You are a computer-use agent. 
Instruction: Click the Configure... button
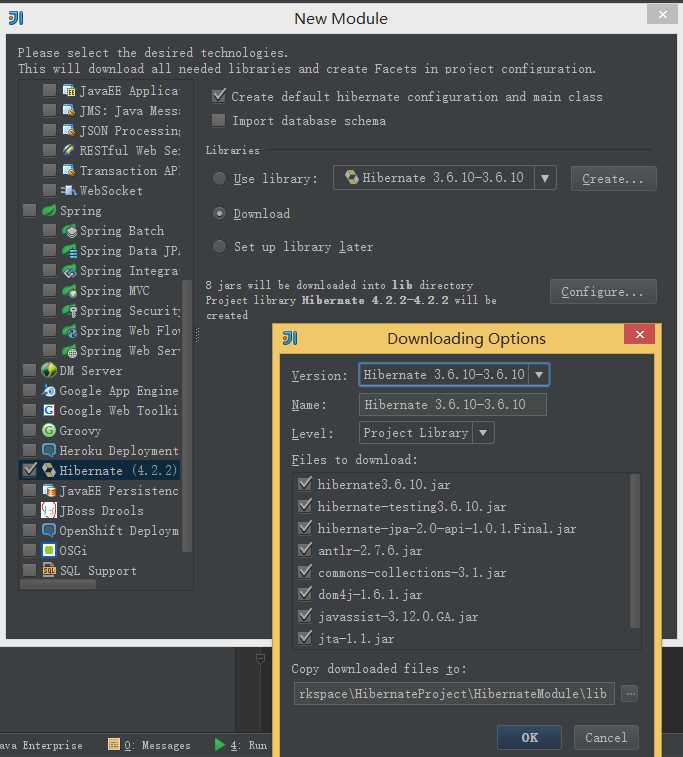603,292
